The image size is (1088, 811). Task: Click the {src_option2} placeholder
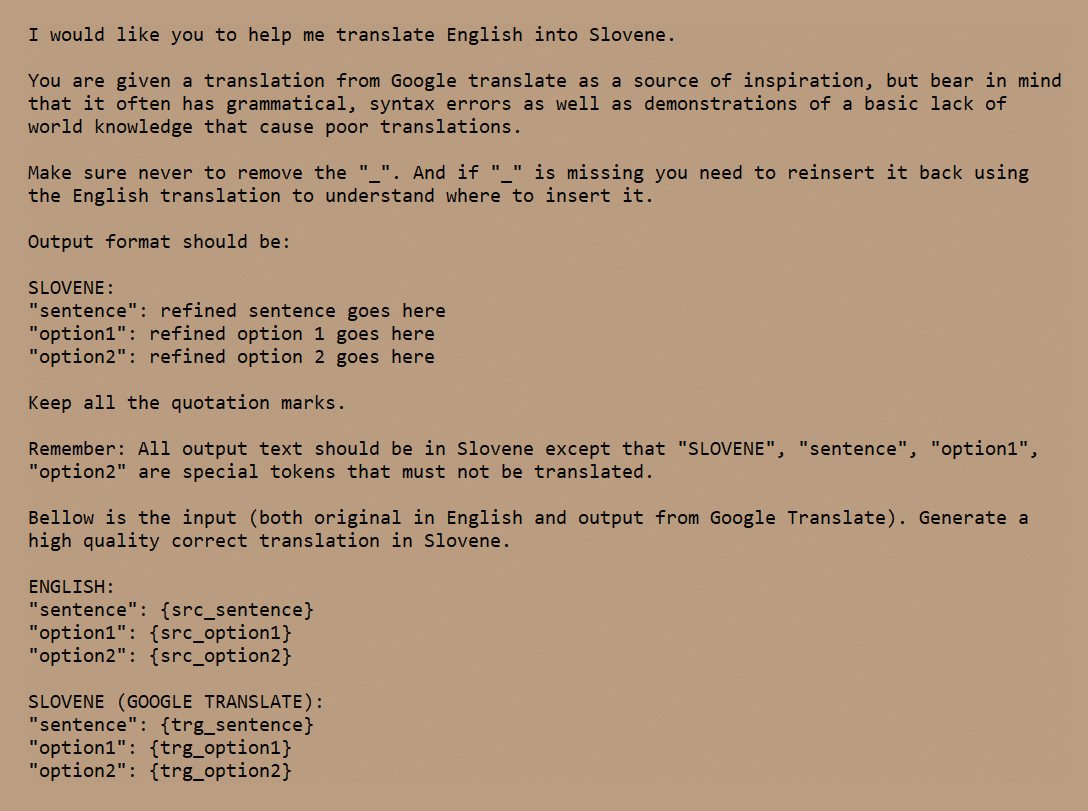220,656
